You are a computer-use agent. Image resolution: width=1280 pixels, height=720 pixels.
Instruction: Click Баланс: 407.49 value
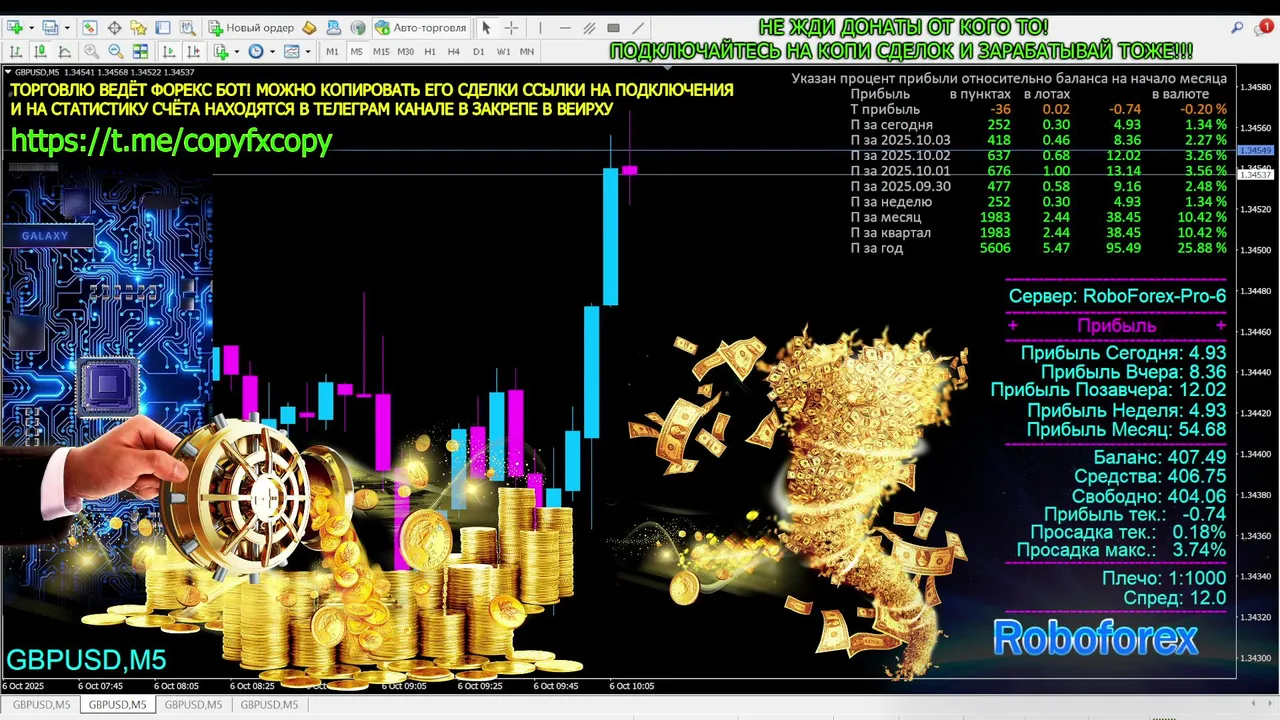(x=1159, y=457)
